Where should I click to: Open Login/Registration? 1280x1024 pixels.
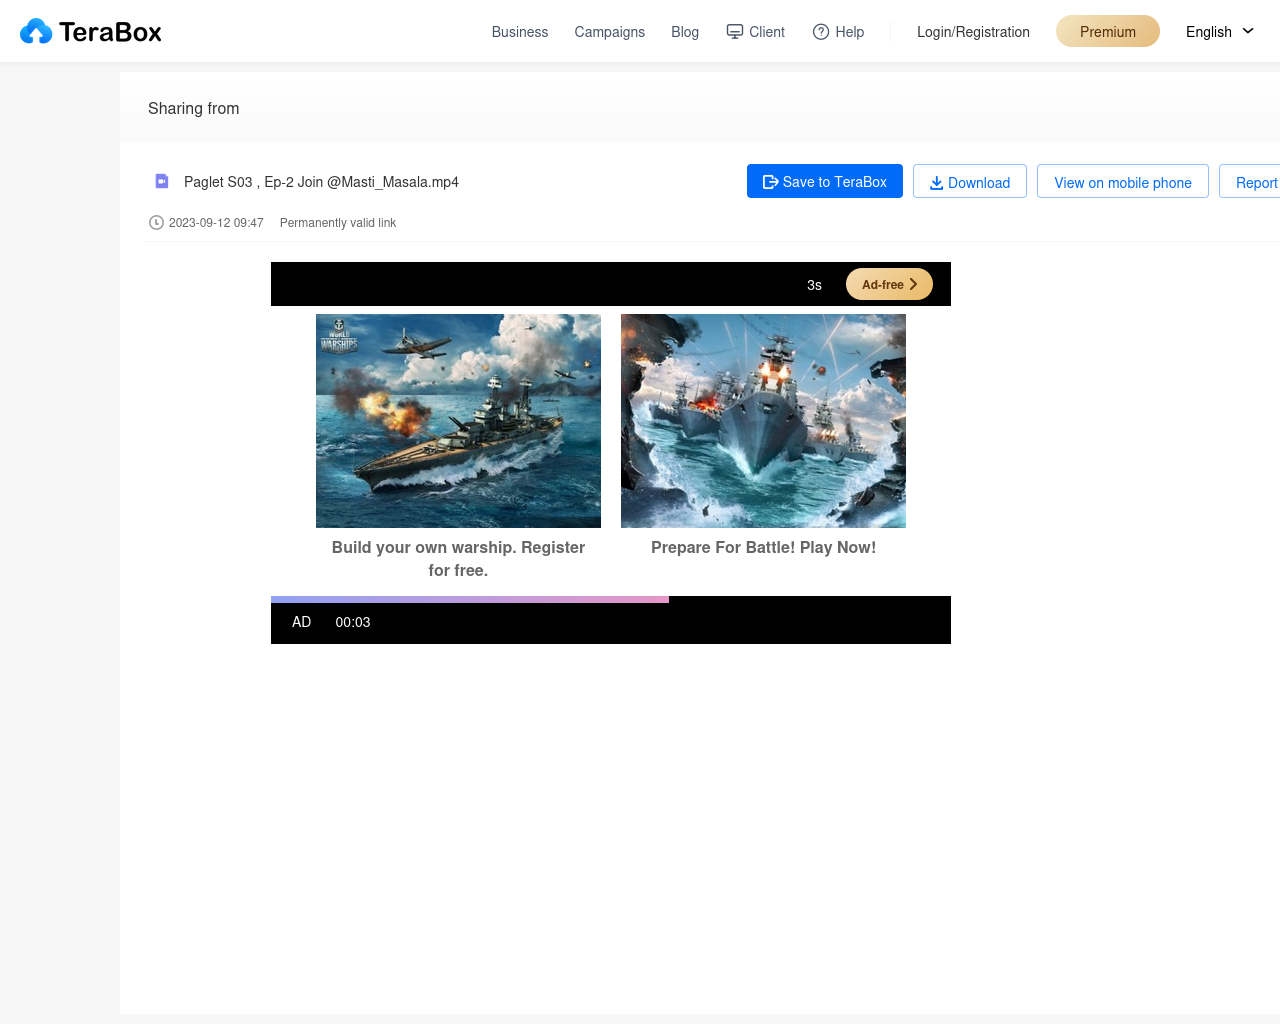click(x=973, y=32)
